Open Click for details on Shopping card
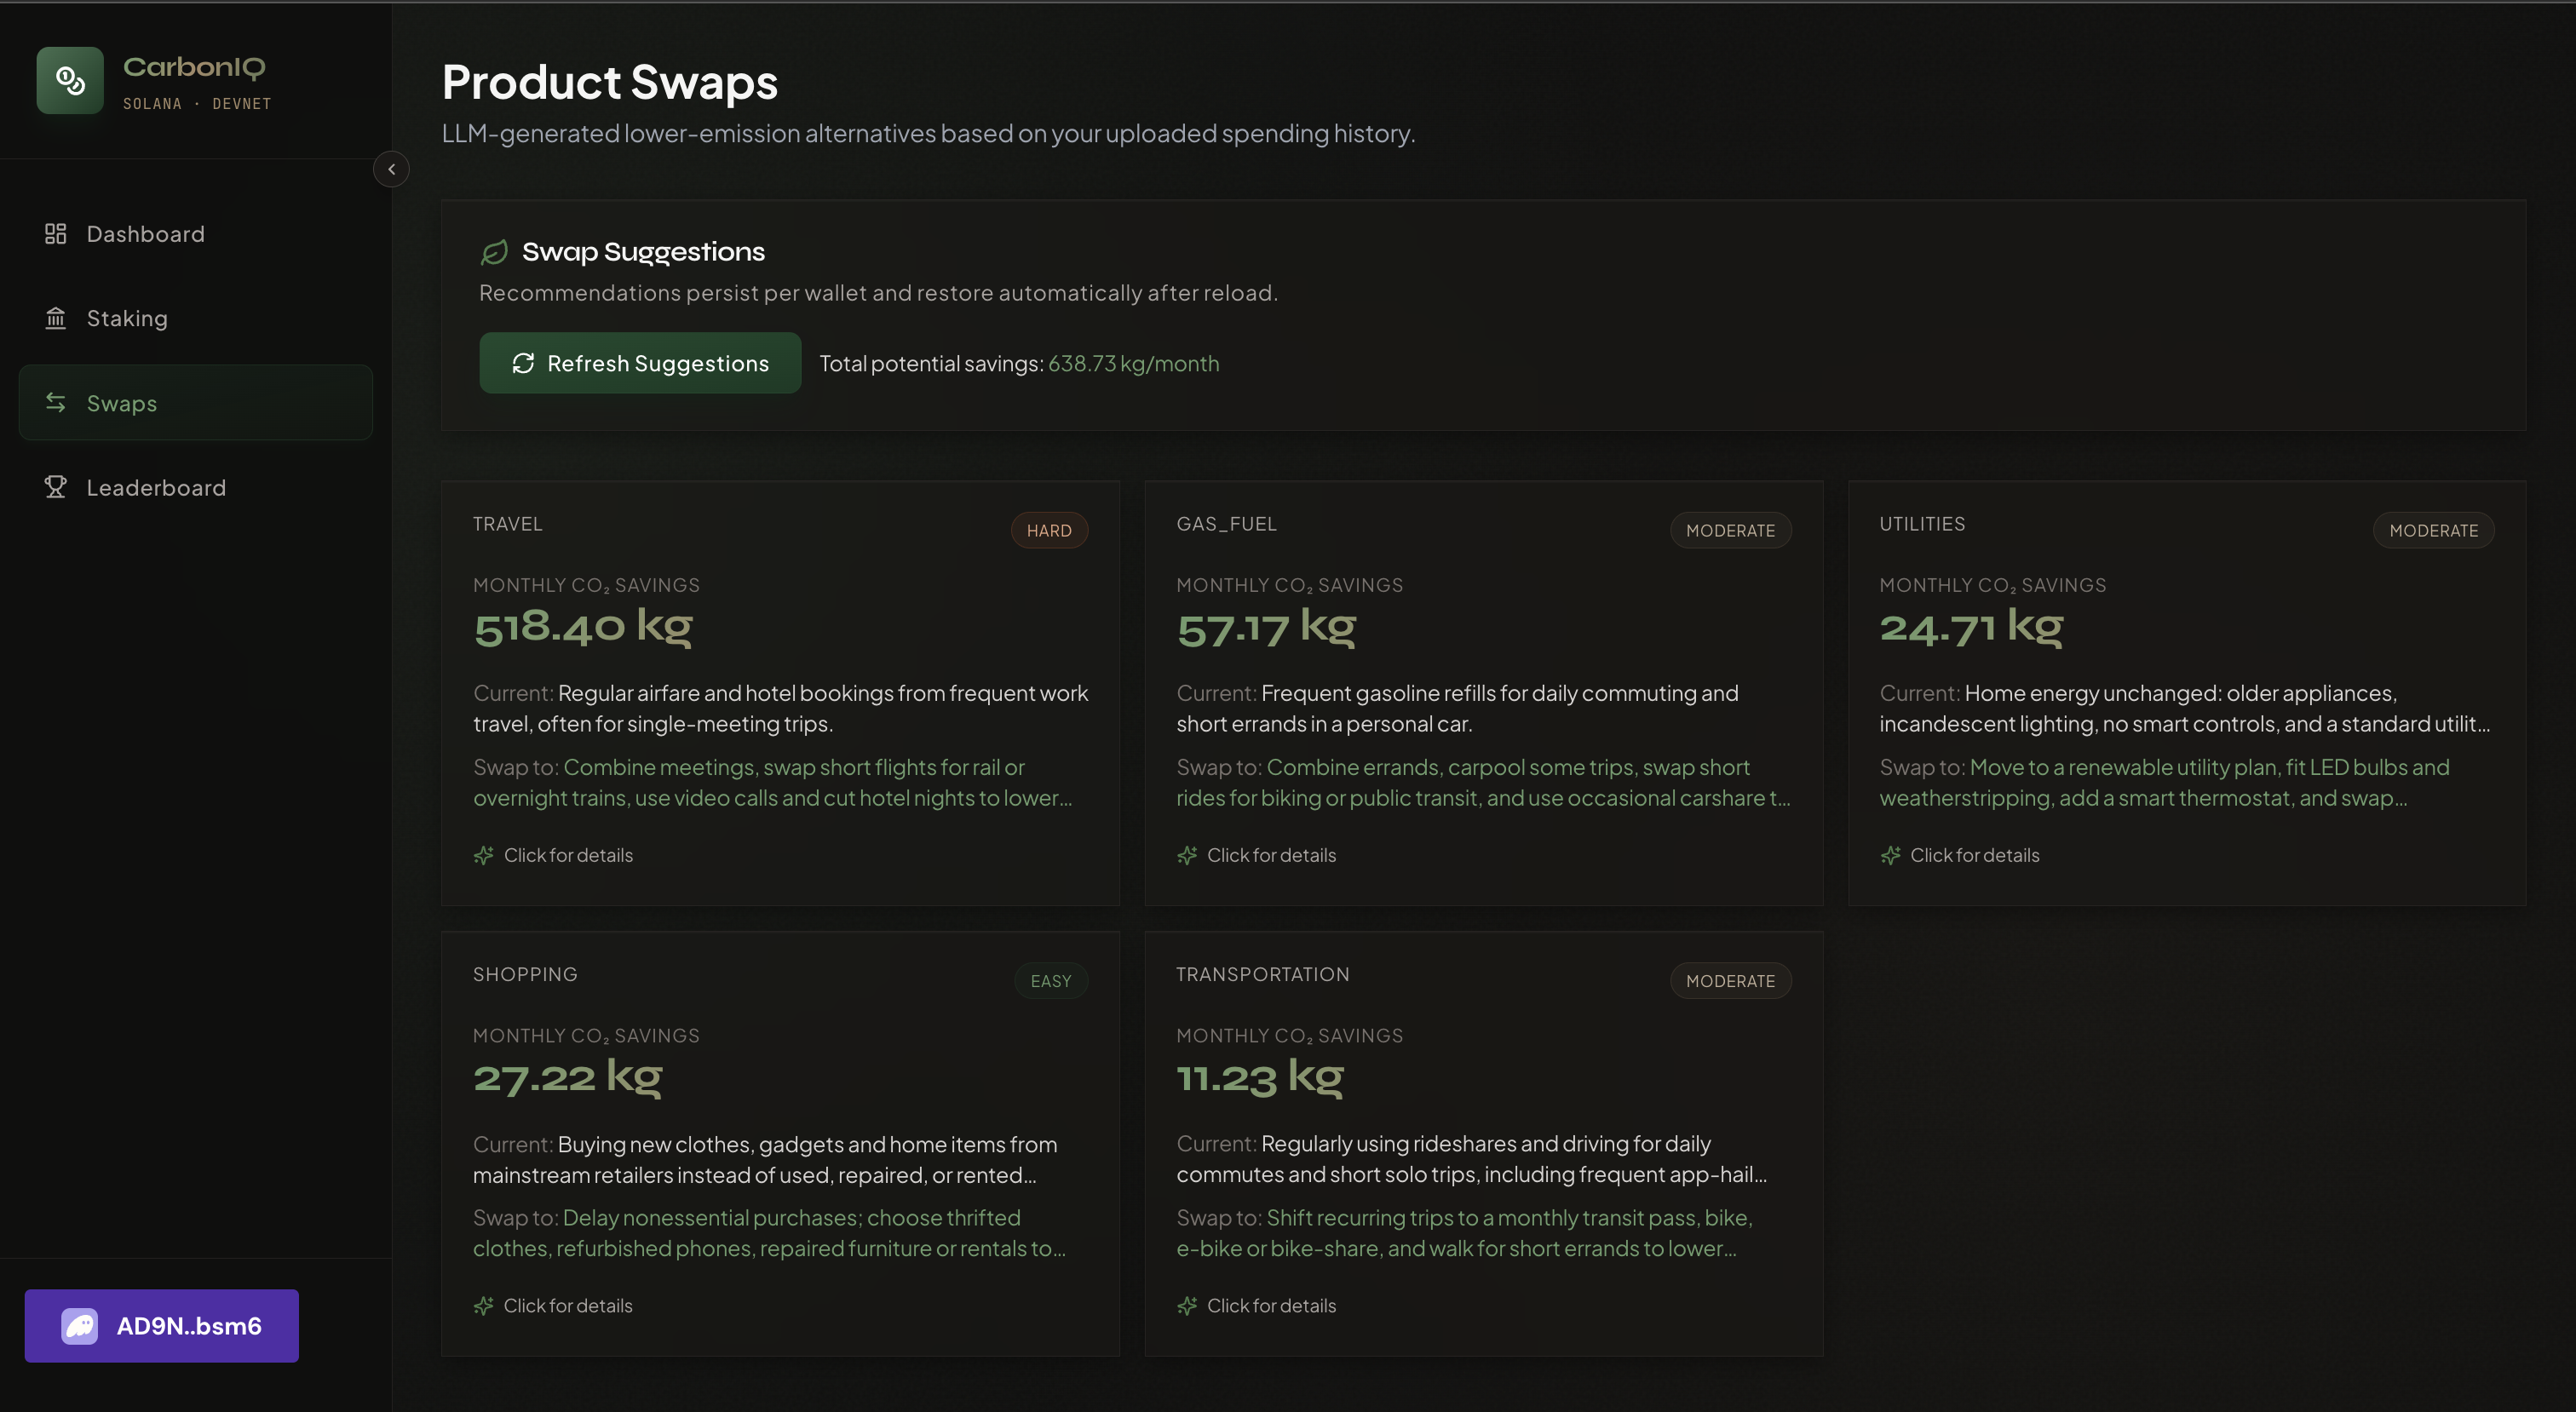The height and width of the screenshot is (1412, 2576). (567, 1305)
